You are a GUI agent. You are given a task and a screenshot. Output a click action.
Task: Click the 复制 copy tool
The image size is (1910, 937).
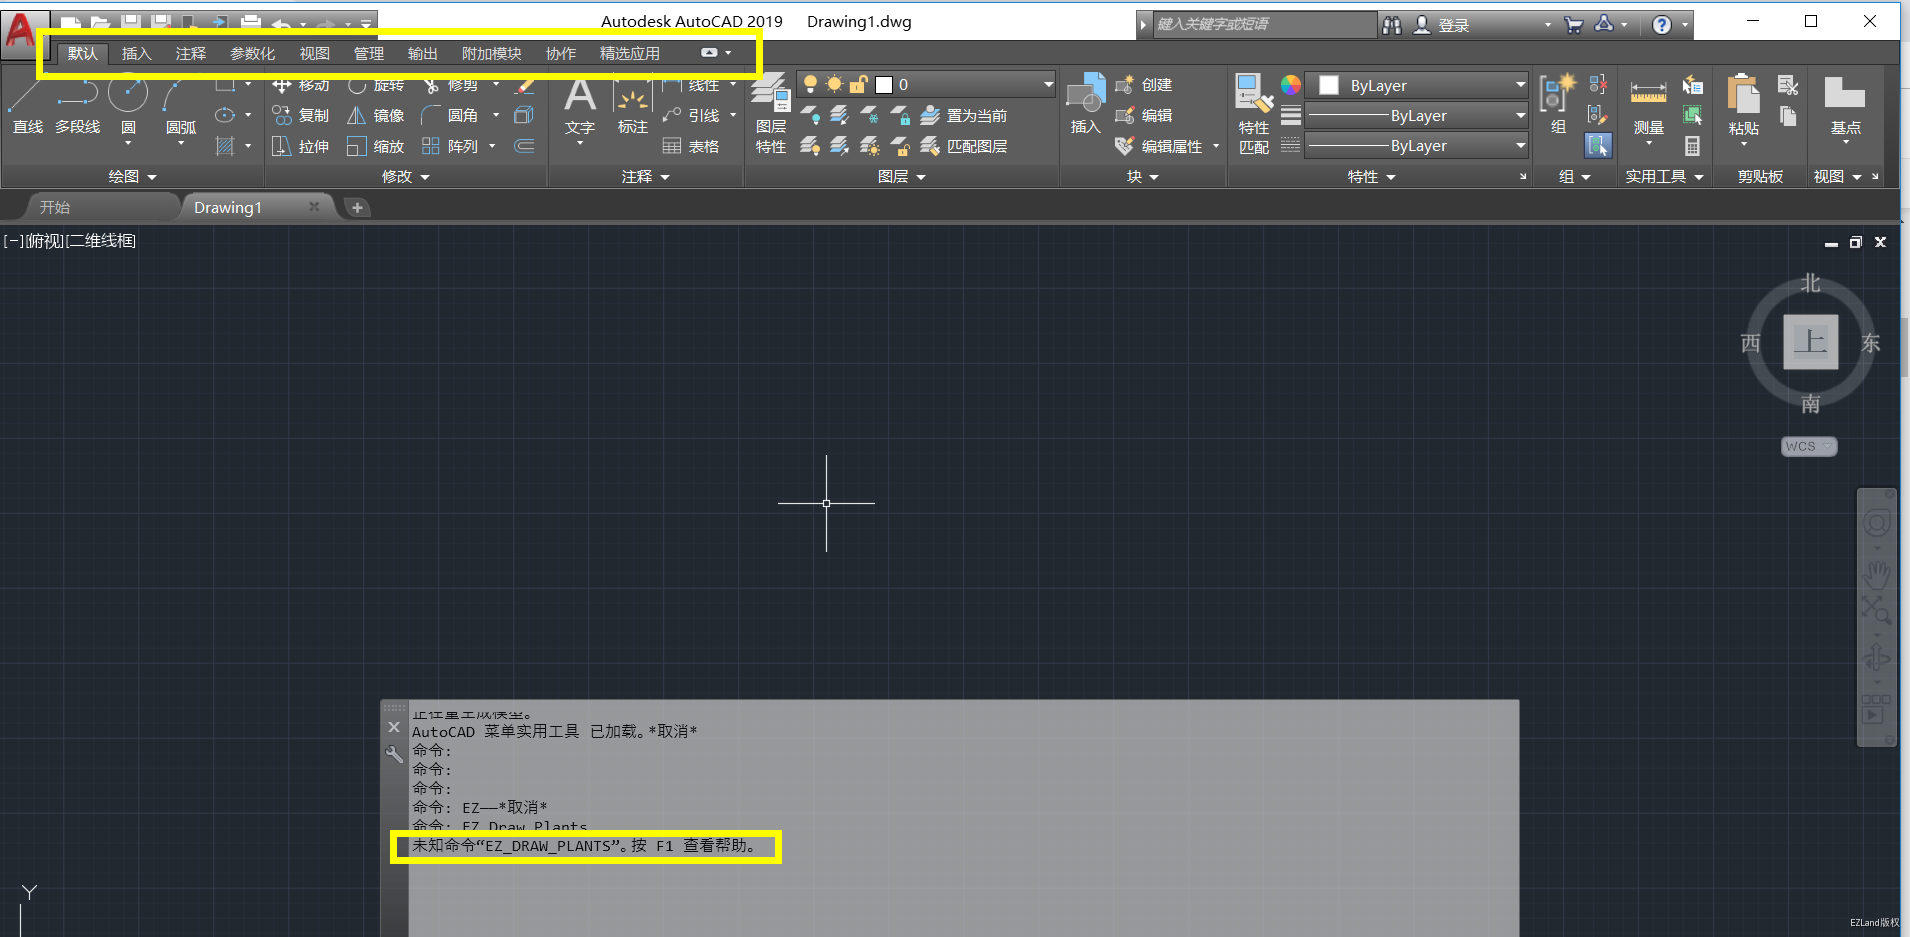click(301, 116)
